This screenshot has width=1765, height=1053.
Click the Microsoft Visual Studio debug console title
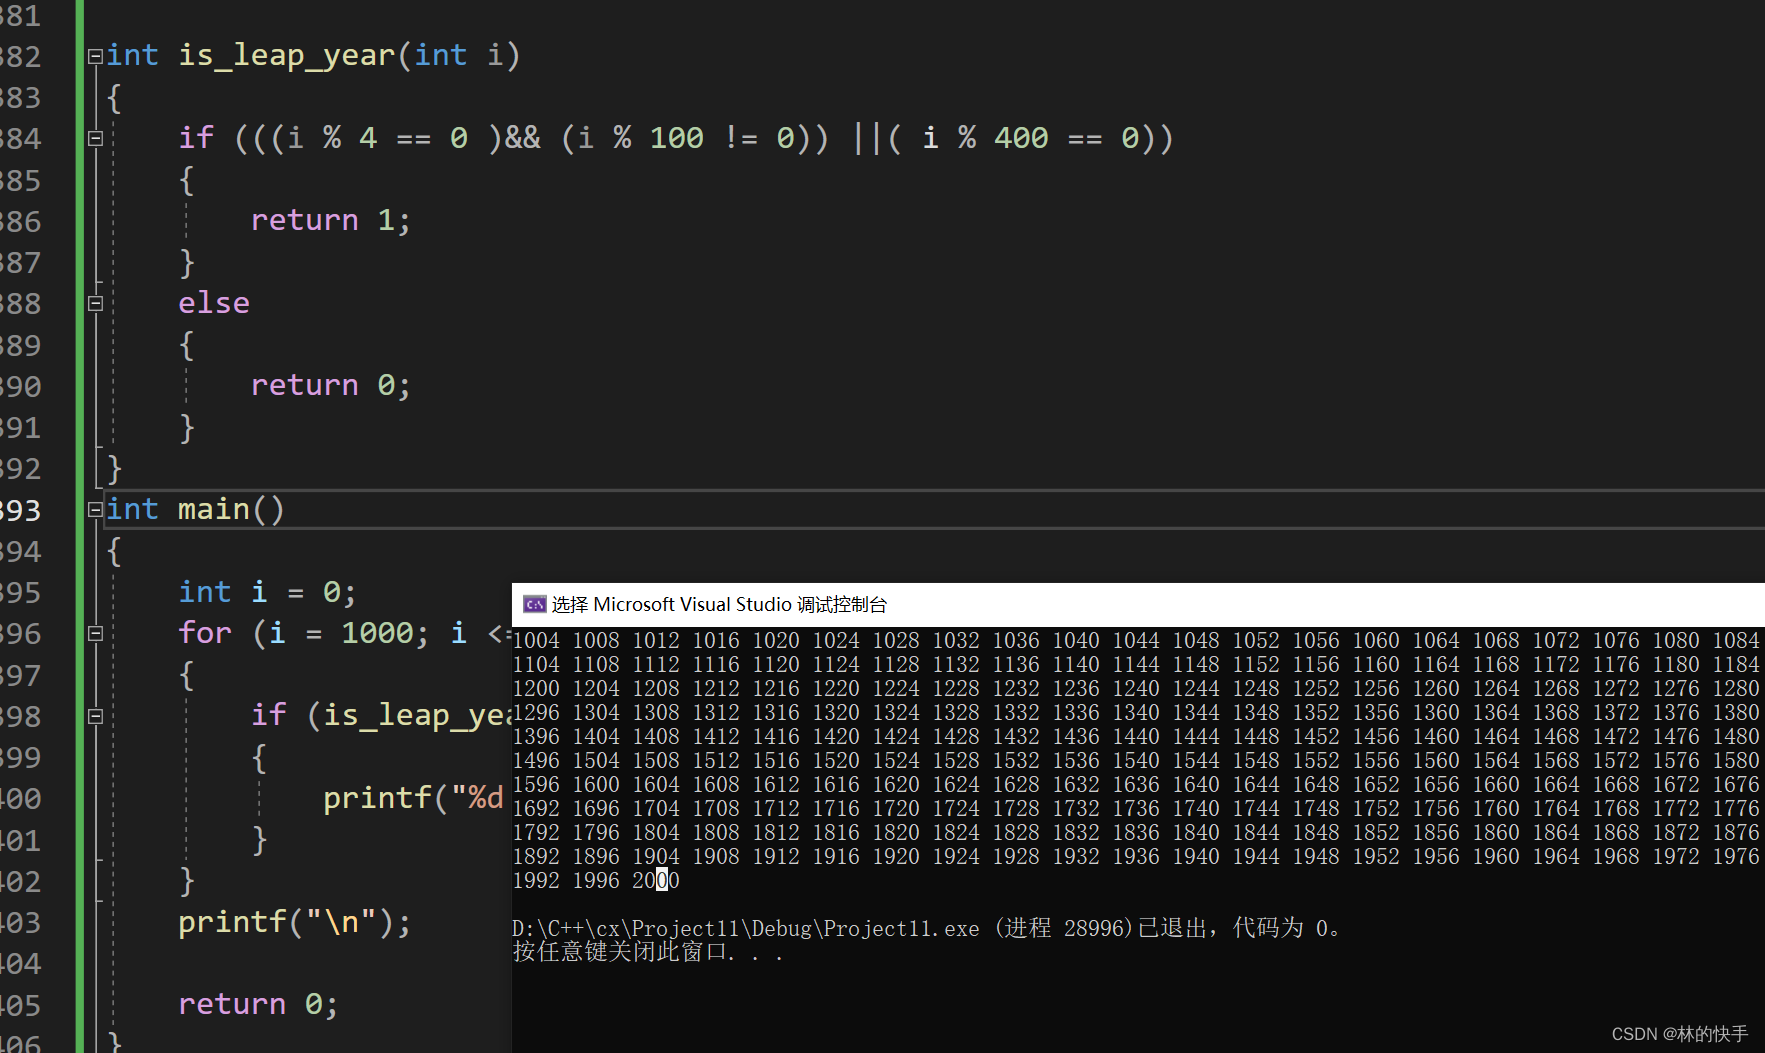719,604
